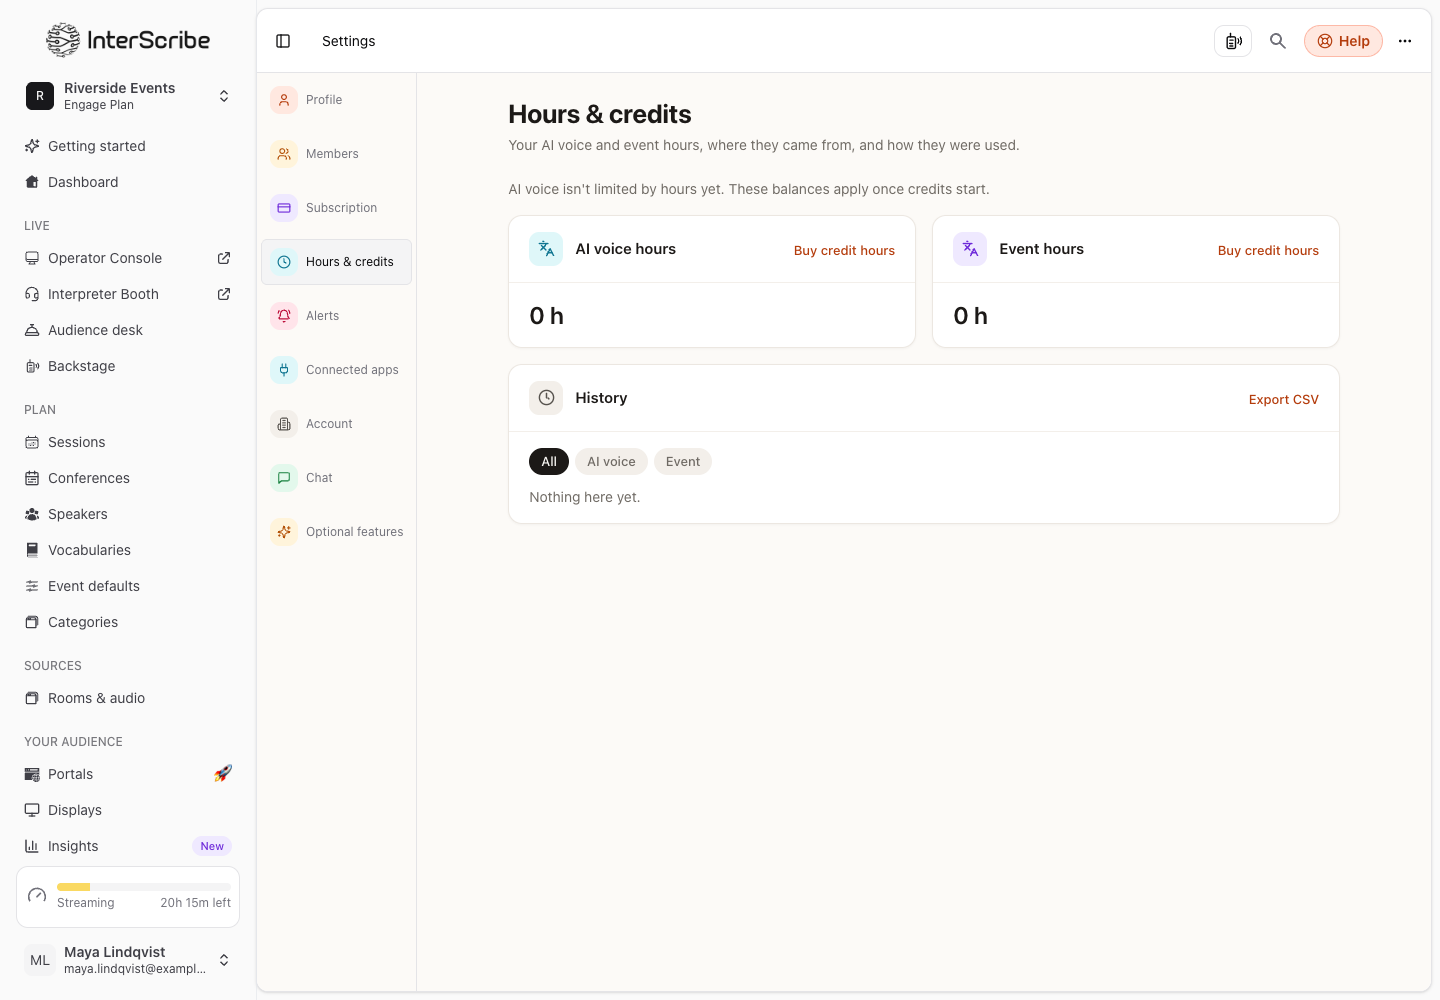Image resolution: width=1440 pixels, height=1000 pixels.
Task: Click the Chat bubble icon
Action: pyautogui.click(x=284, y=478)
